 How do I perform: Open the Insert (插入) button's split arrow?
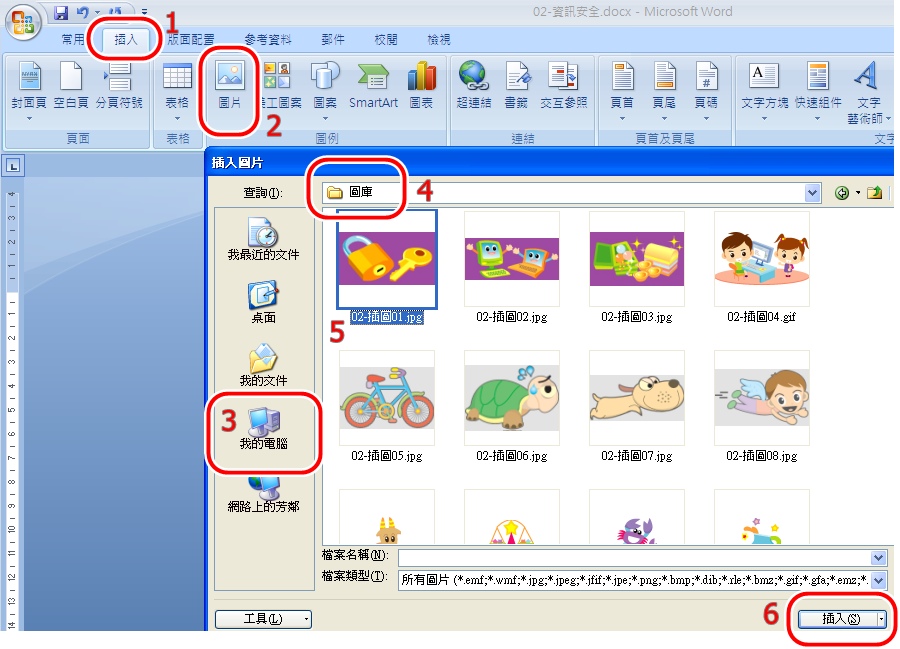coord(881,619)
